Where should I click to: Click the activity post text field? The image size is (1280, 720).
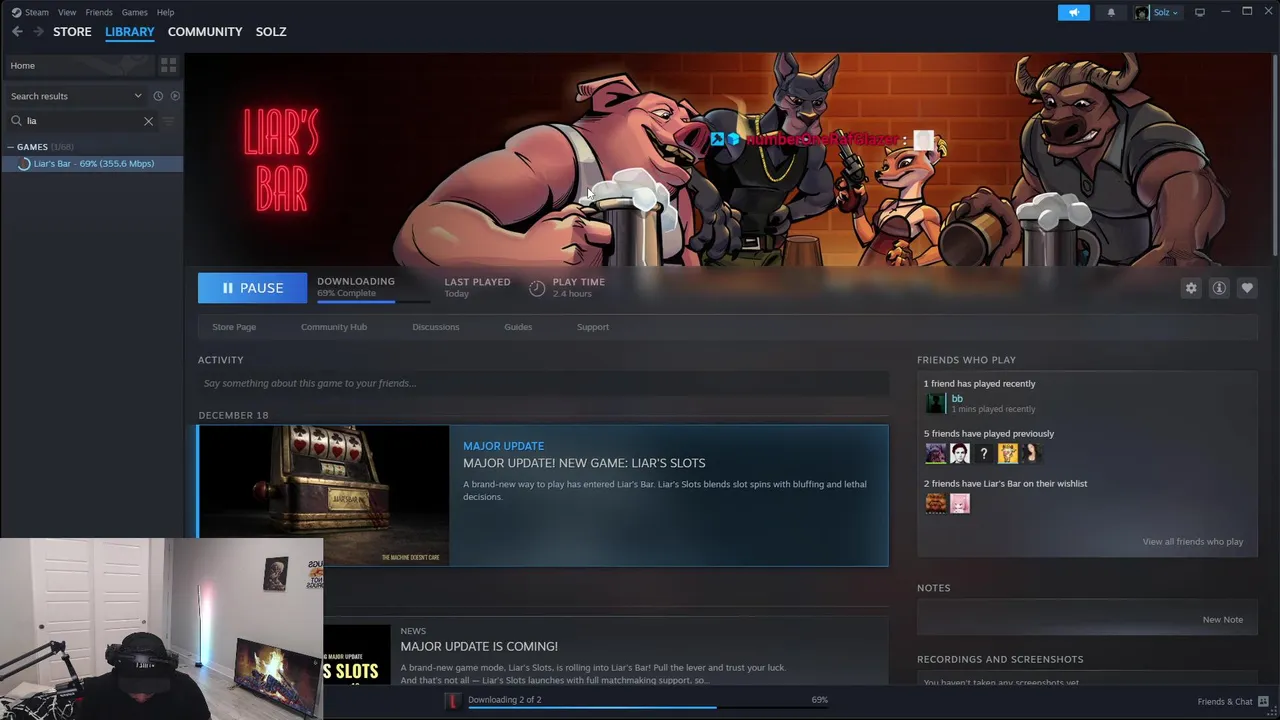[543, 383]
